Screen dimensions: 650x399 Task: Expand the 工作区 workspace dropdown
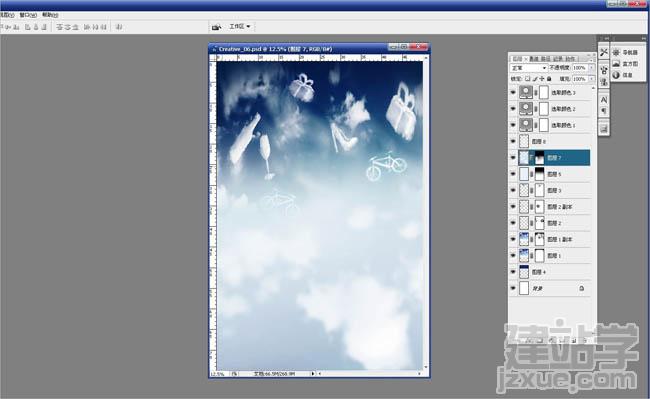pyautogui.click(x=240, y=26)
